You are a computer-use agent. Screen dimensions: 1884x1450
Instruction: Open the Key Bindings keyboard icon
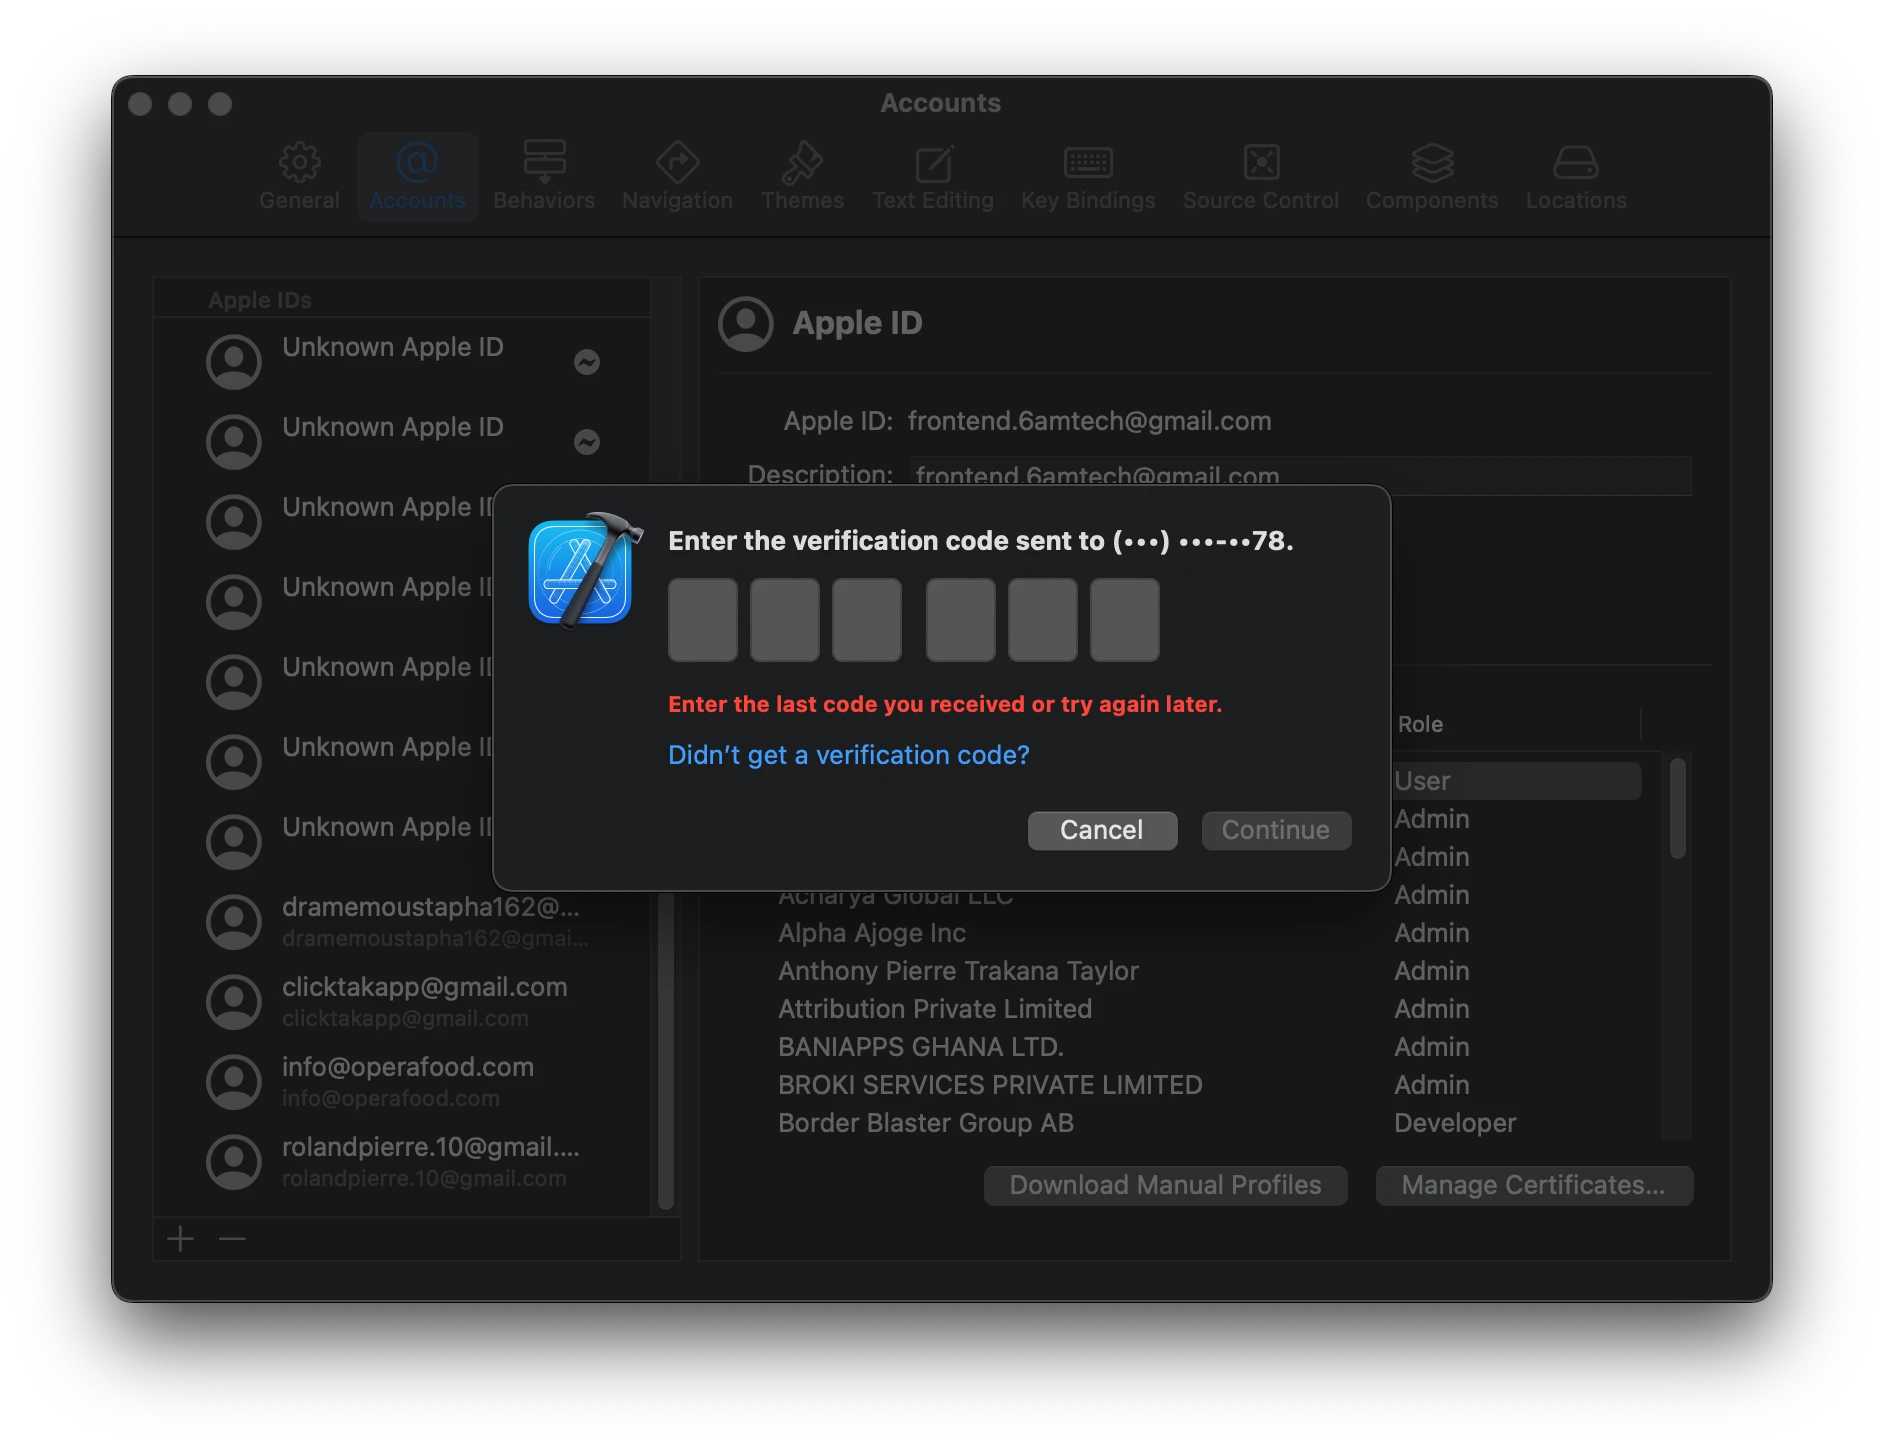click(1088, 164)
